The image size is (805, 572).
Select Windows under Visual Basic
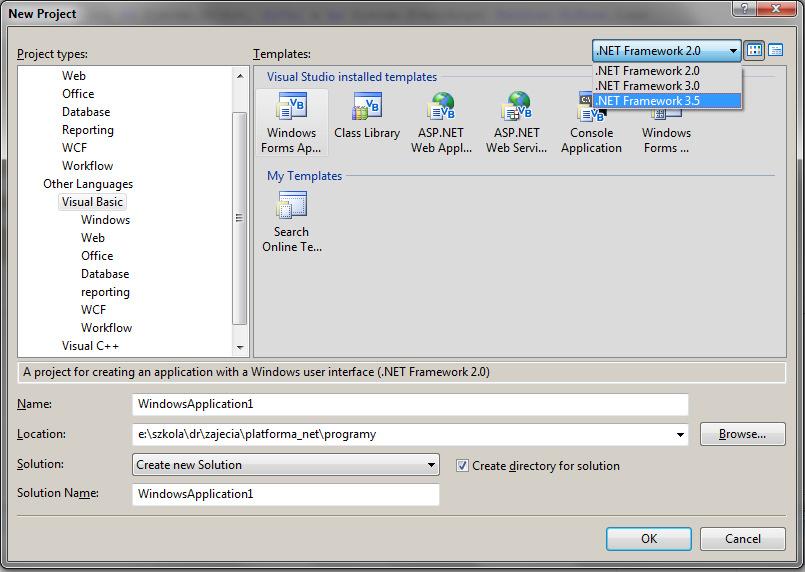pyautogui.click(x=105, y=220)
